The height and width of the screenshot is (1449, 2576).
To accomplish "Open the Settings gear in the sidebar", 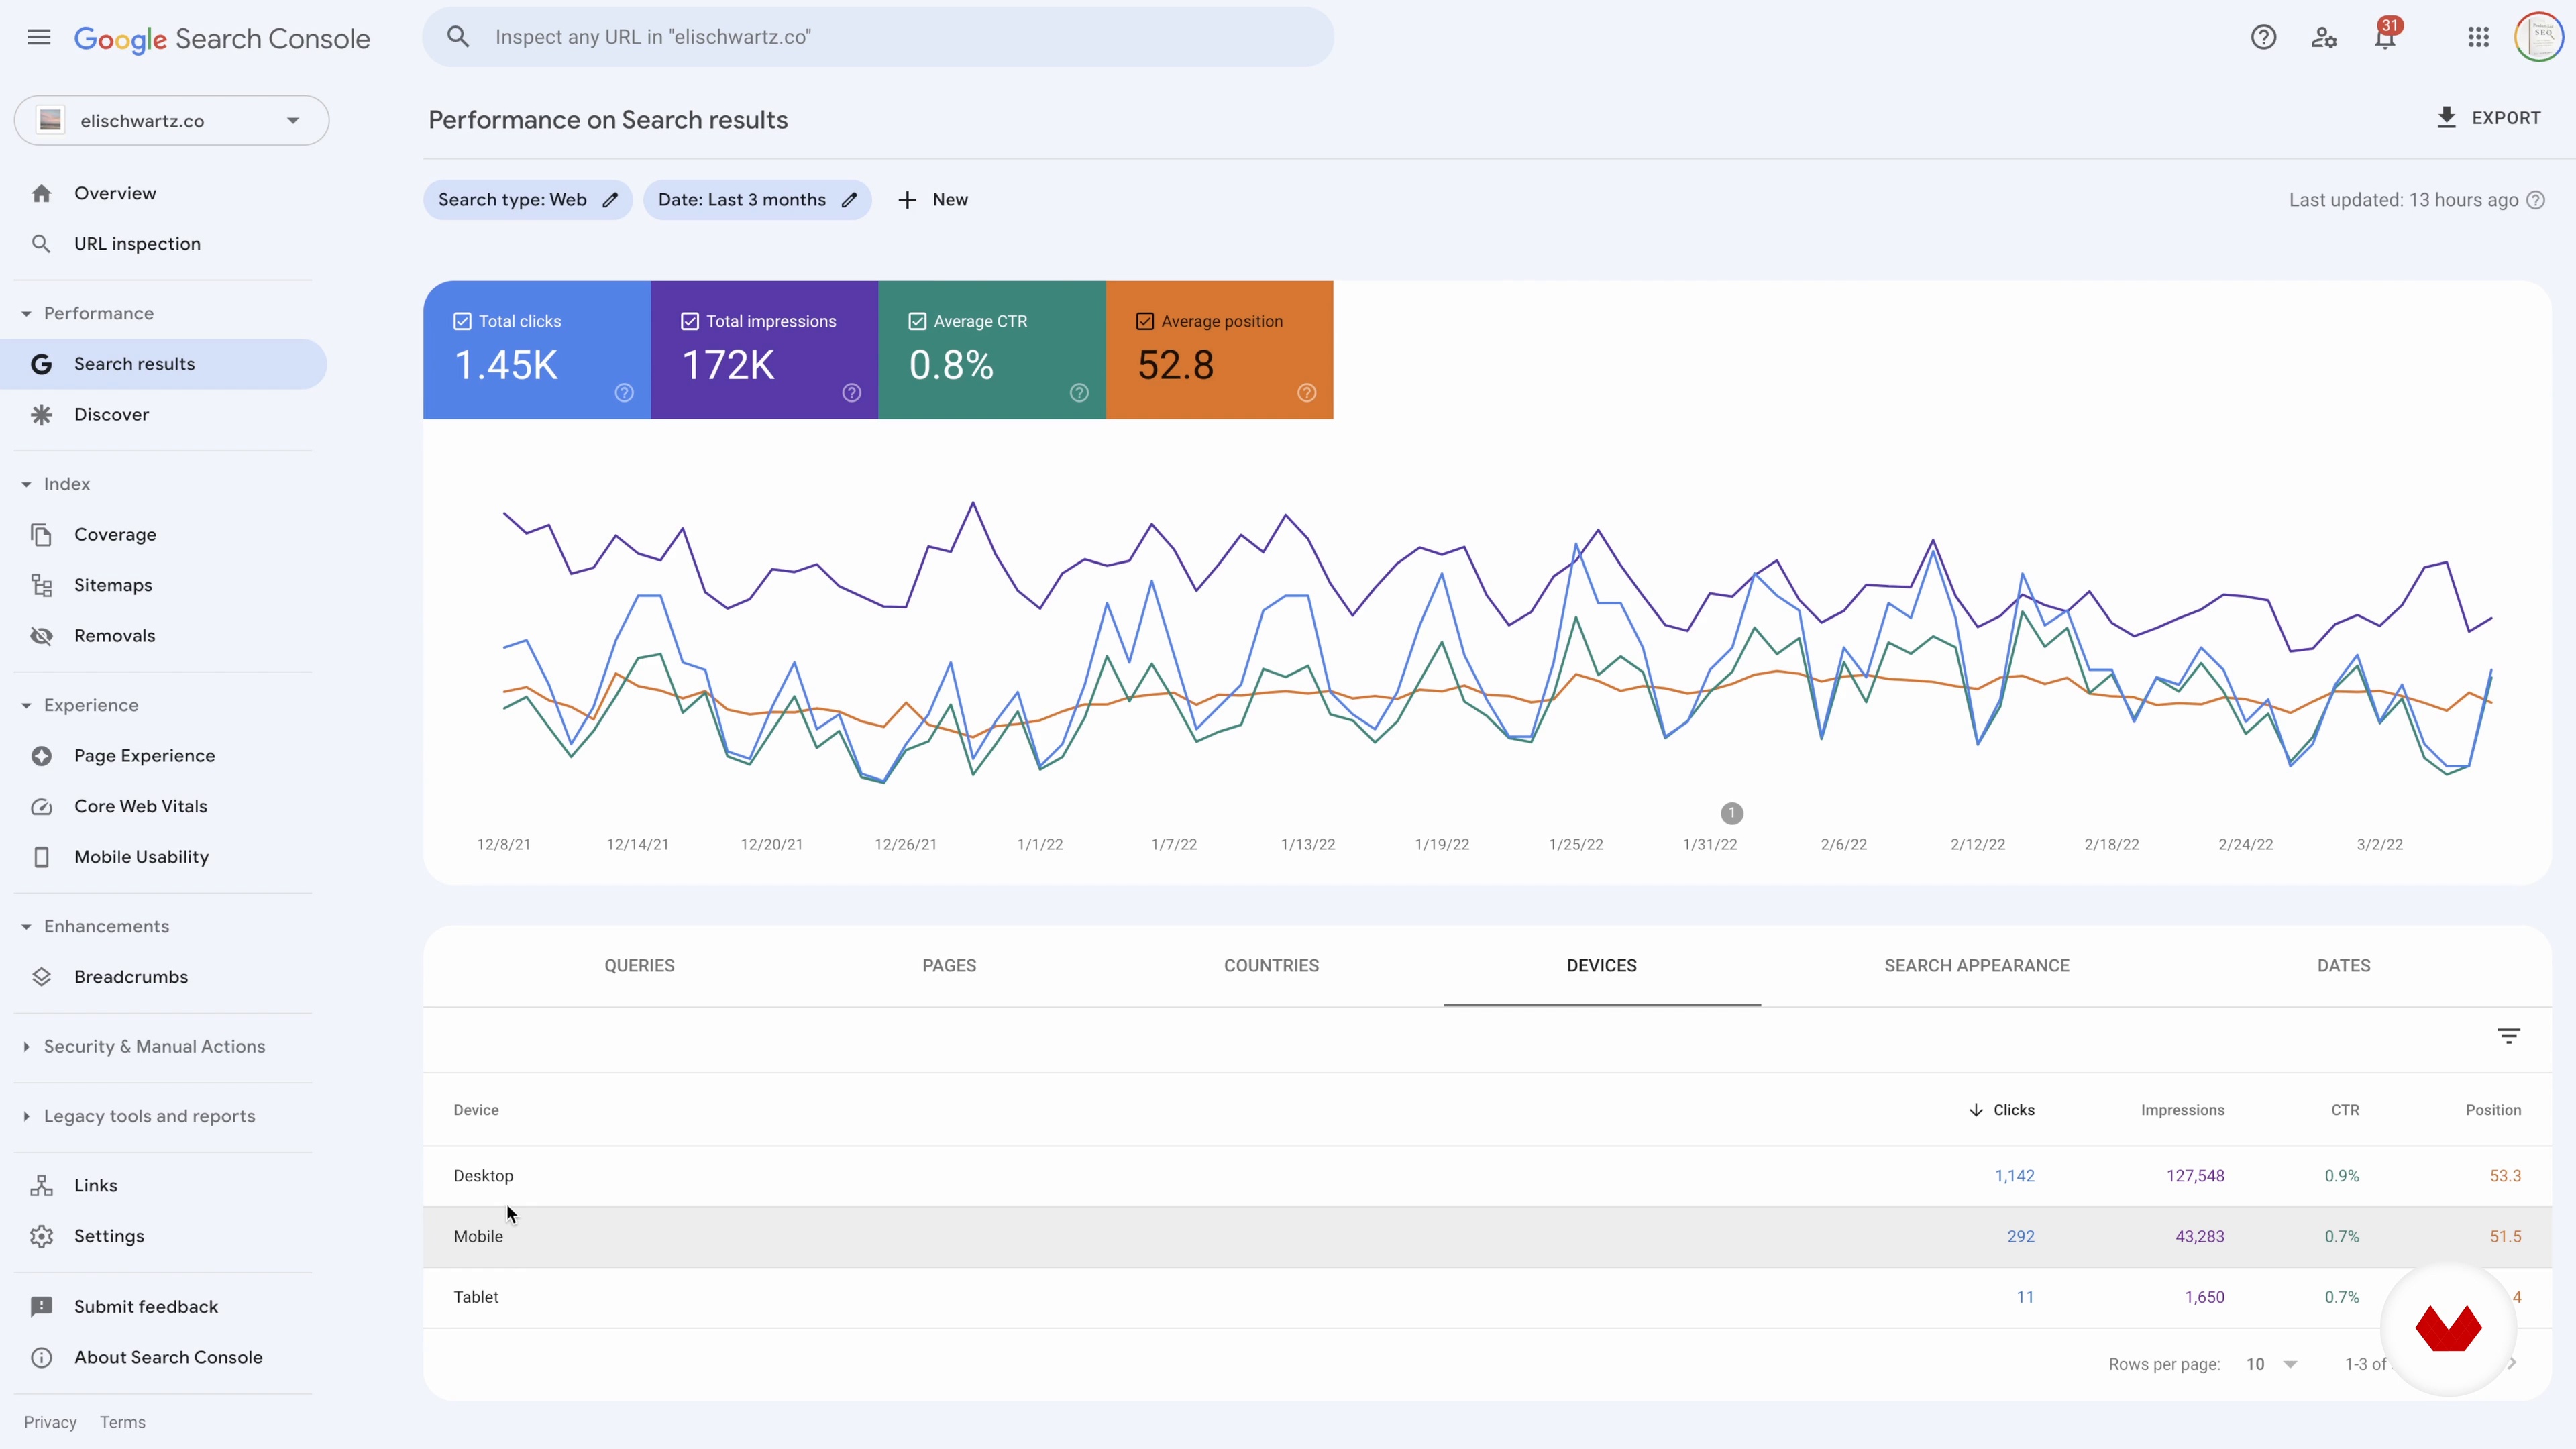I will pos(41,1236).
